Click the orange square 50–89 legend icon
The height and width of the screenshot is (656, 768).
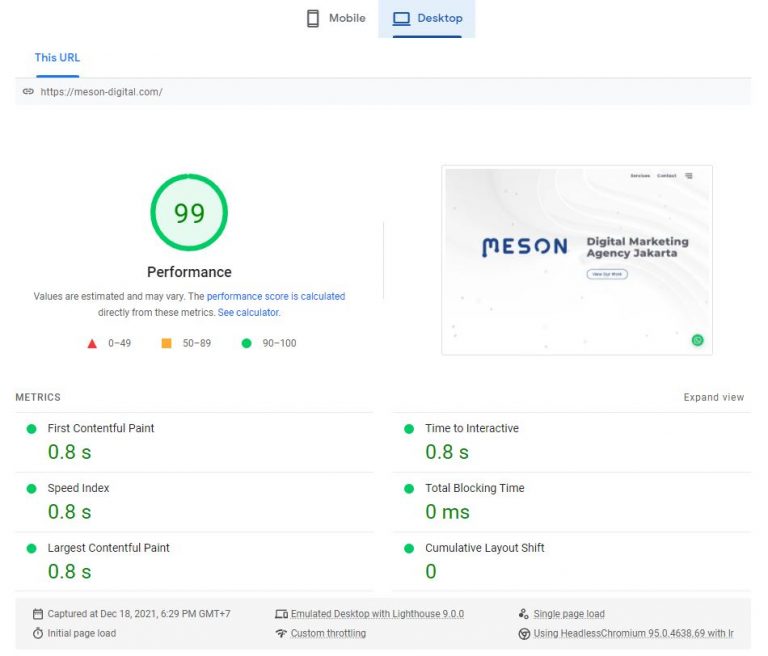pyautogui.click(x=167, y=343)
